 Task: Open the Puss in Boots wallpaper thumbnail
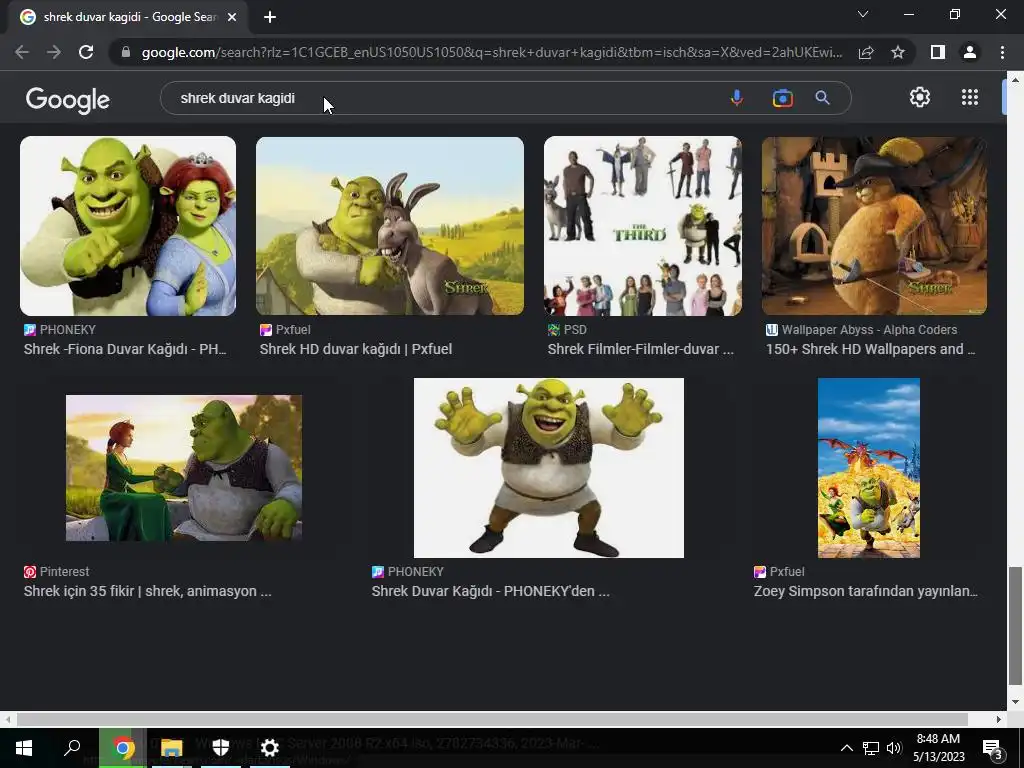click(874, 226)
